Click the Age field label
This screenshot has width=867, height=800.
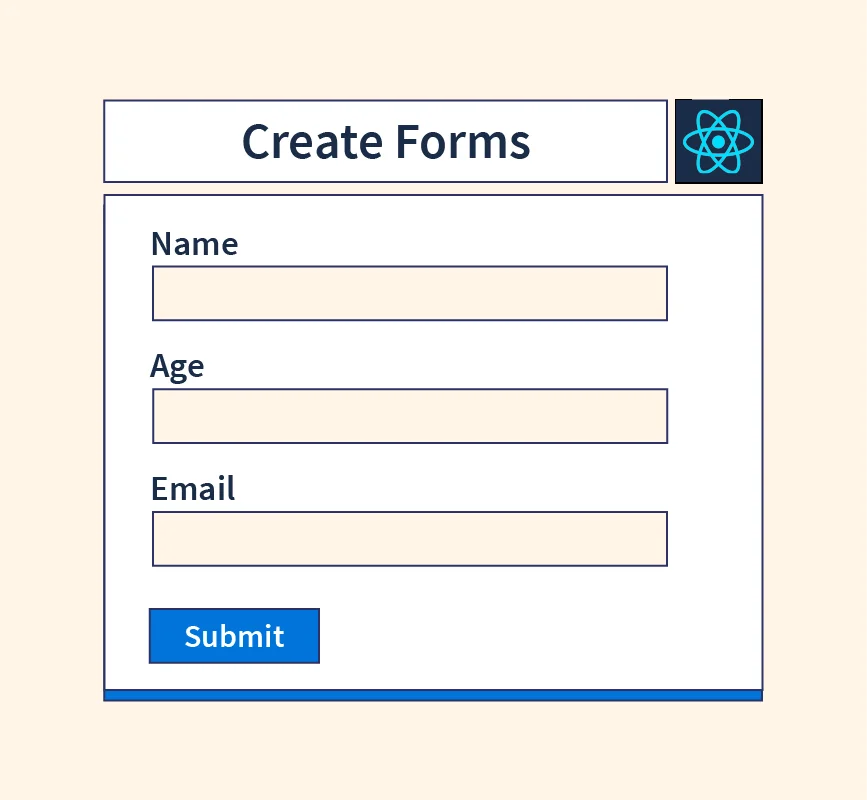(x=177, y=367)
